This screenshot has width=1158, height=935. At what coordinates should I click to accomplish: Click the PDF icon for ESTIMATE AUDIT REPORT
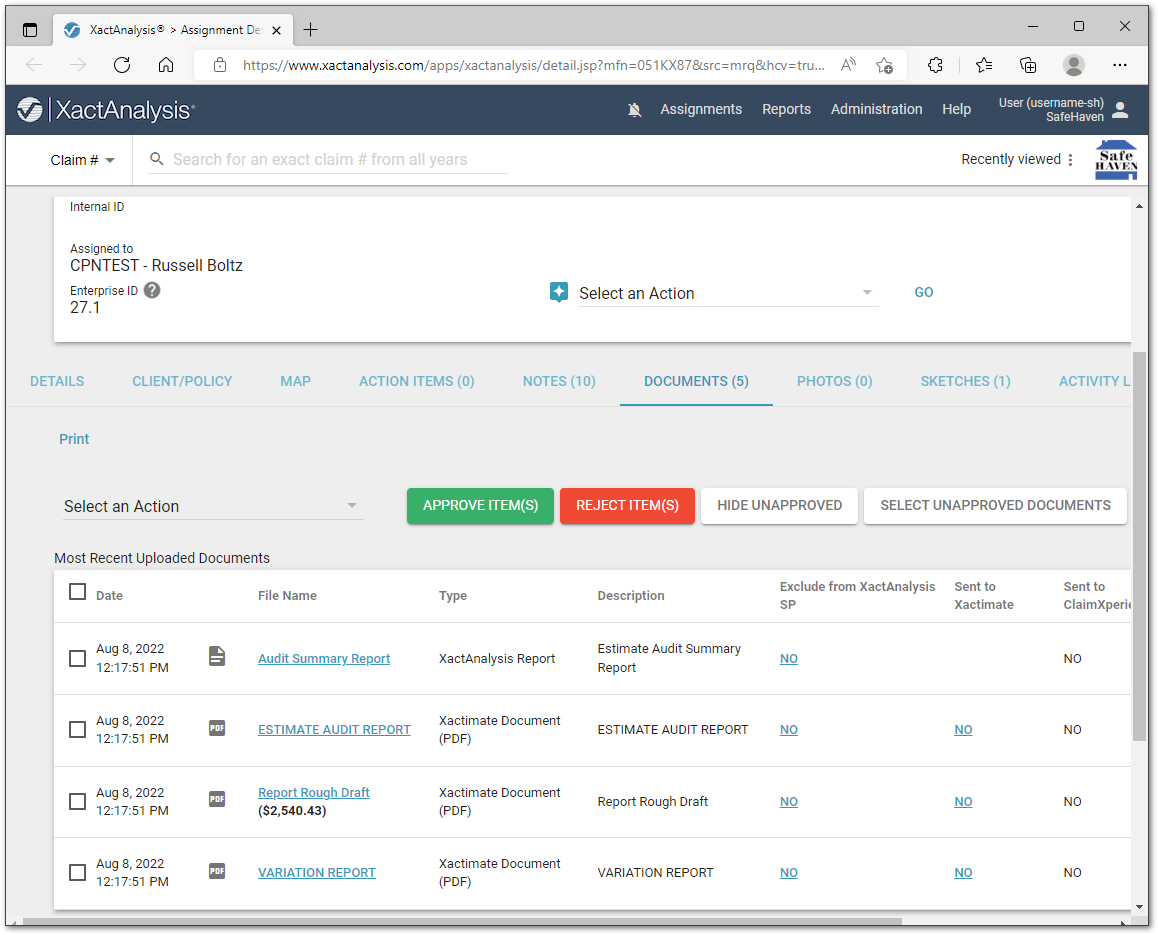pos(217,728)
